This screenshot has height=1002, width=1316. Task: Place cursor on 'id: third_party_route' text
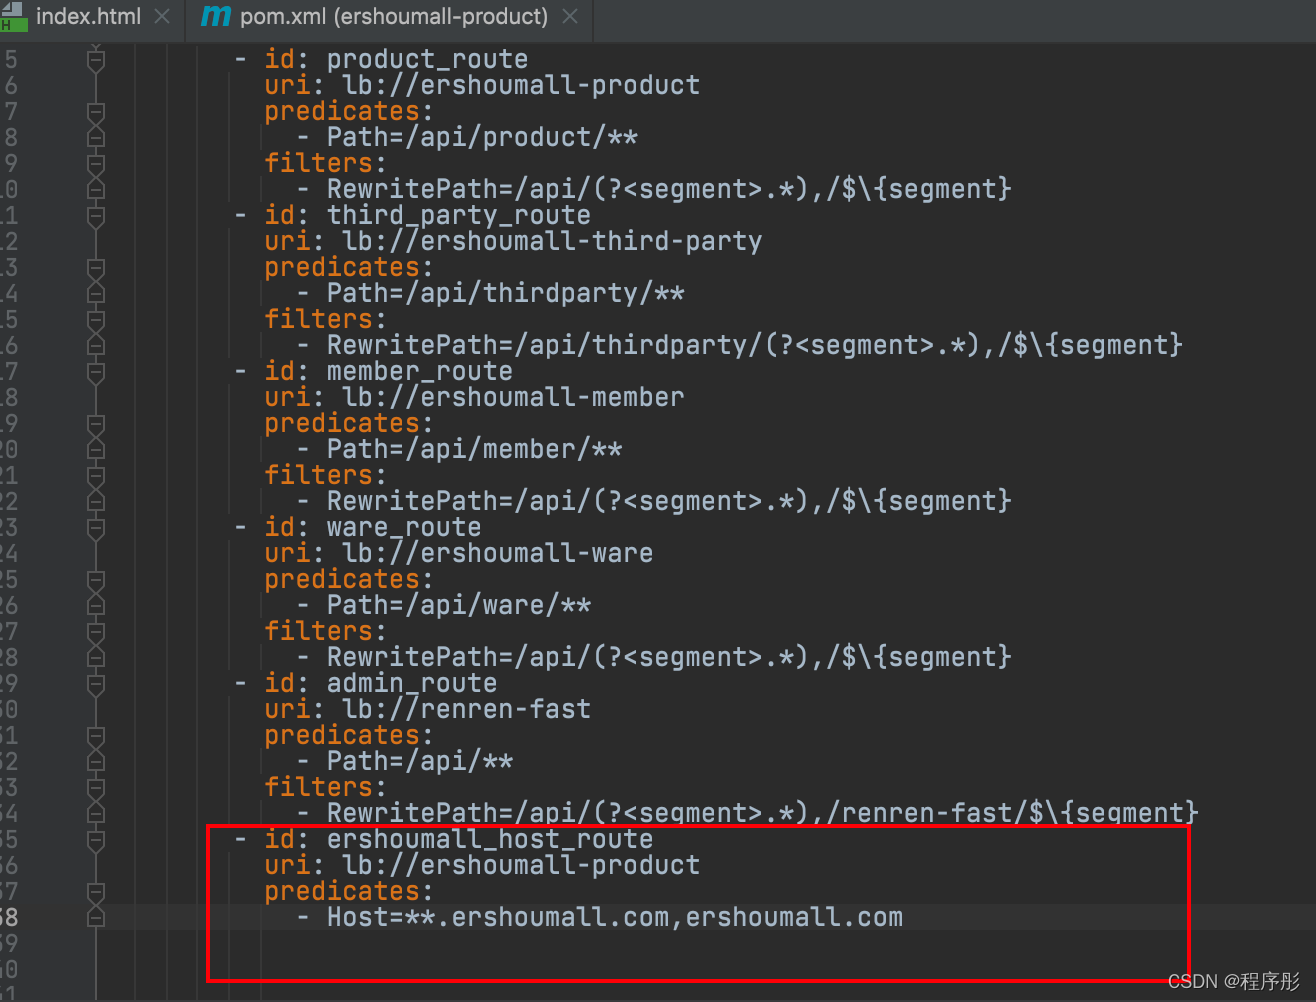(427, 216)
